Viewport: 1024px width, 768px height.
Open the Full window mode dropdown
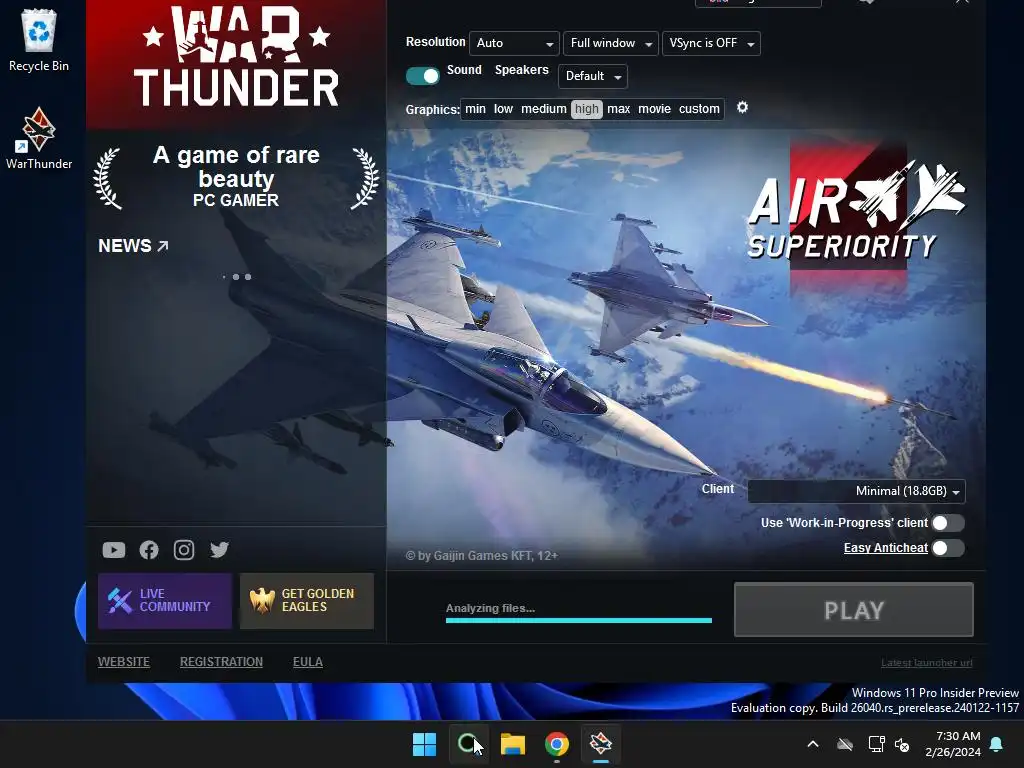611,43
